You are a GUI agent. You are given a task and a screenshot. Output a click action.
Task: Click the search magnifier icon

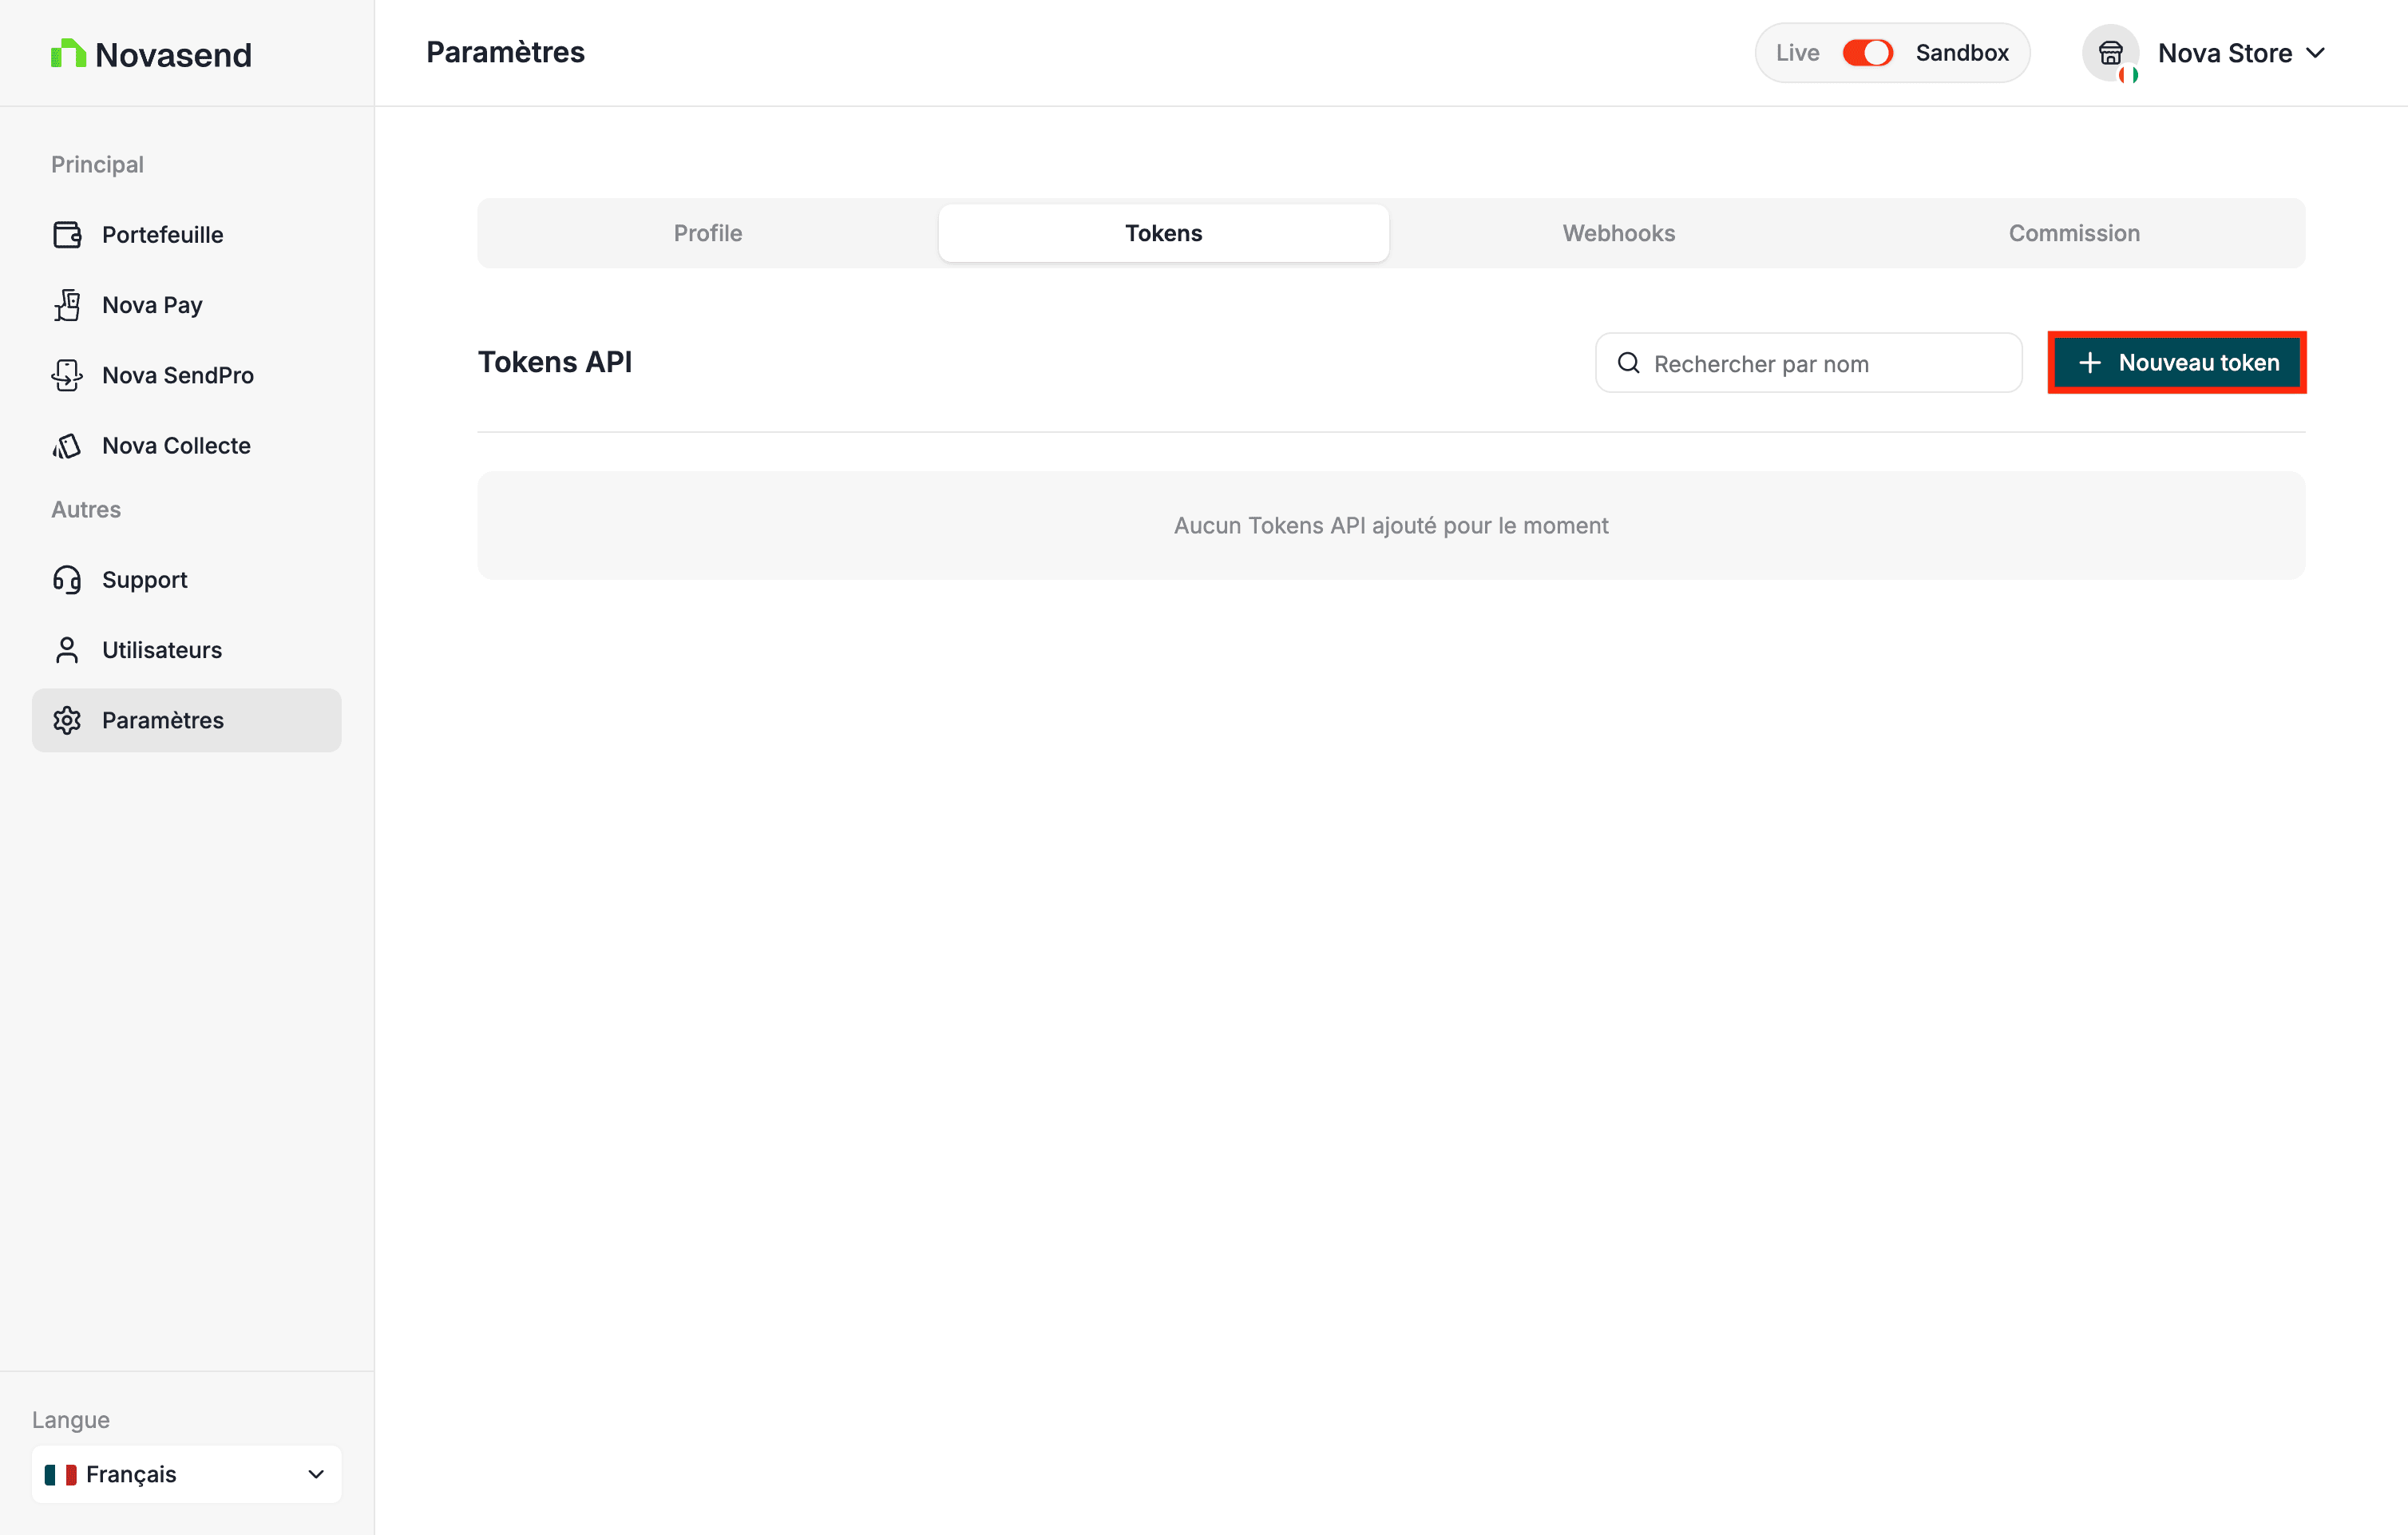pyautogui.click(x=1629, y=363)
